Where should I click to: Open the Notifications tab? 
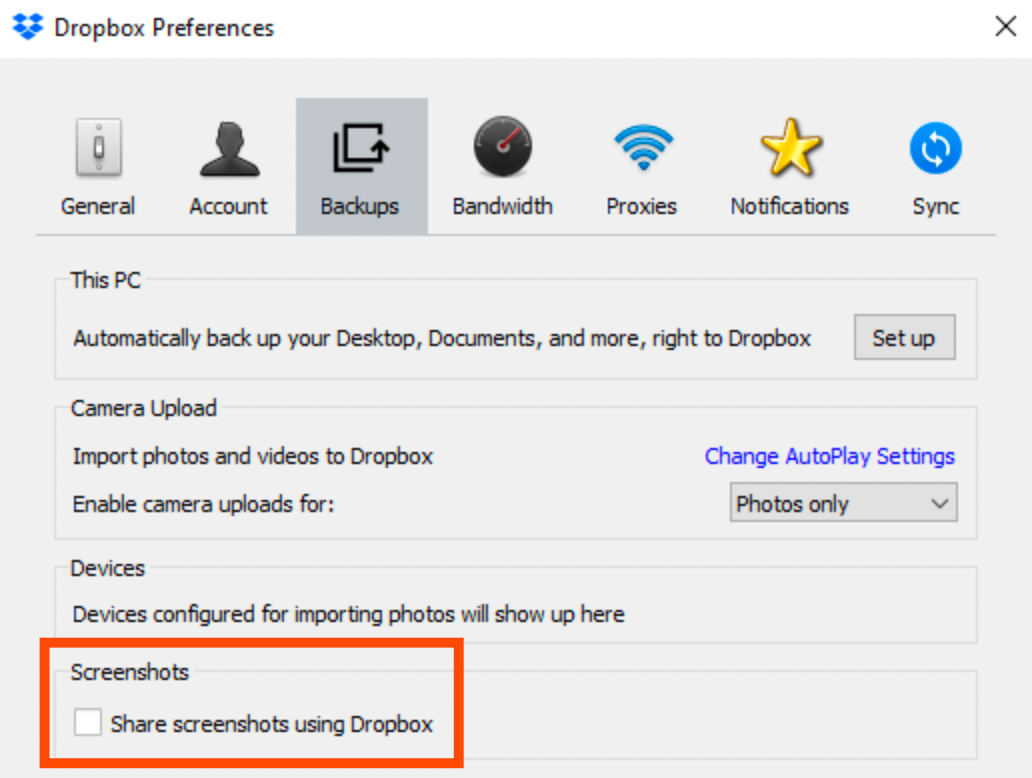point(789,167)
